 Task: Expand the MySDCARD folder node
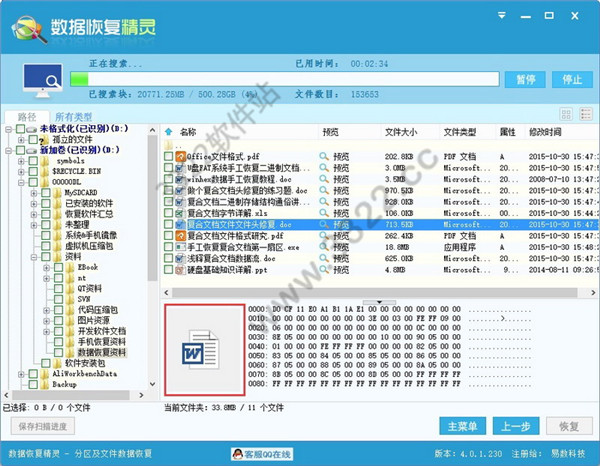34,193
